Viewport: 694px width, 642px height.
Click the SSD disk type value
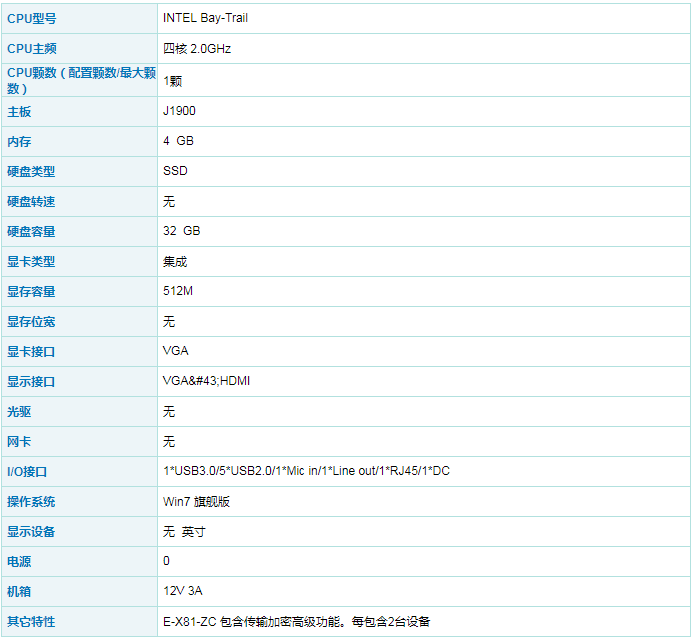pyautogui.click(x=175, y=171)
